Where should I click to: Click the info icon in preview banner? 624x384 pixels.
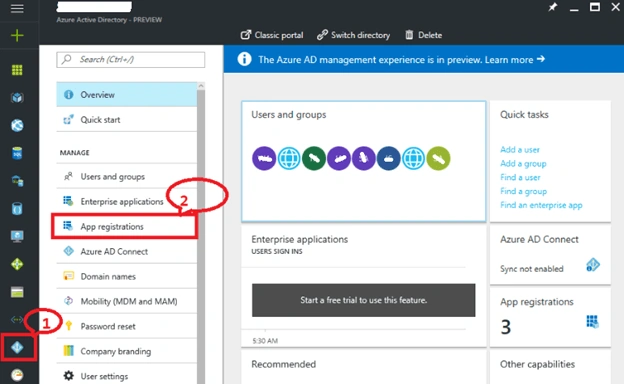(244, 59)
